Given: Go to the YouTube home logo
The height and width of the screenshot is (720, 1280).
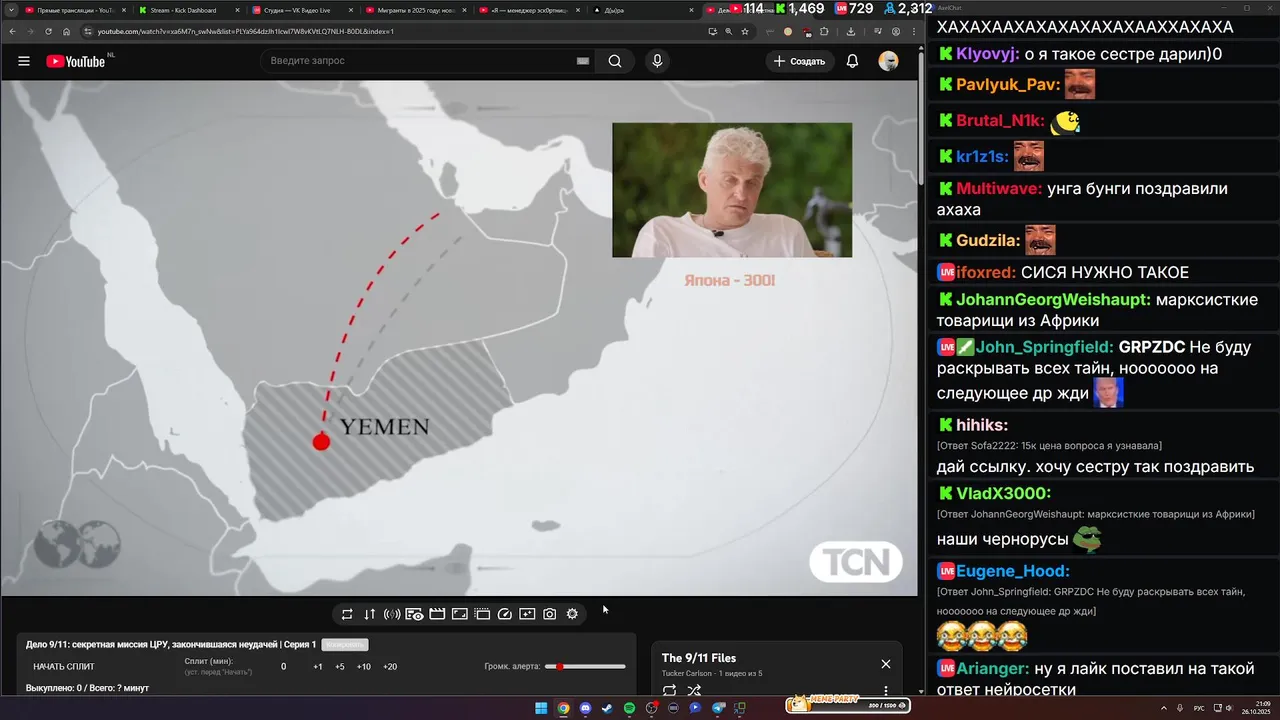Looking at the screenshot, I should 76,61.
